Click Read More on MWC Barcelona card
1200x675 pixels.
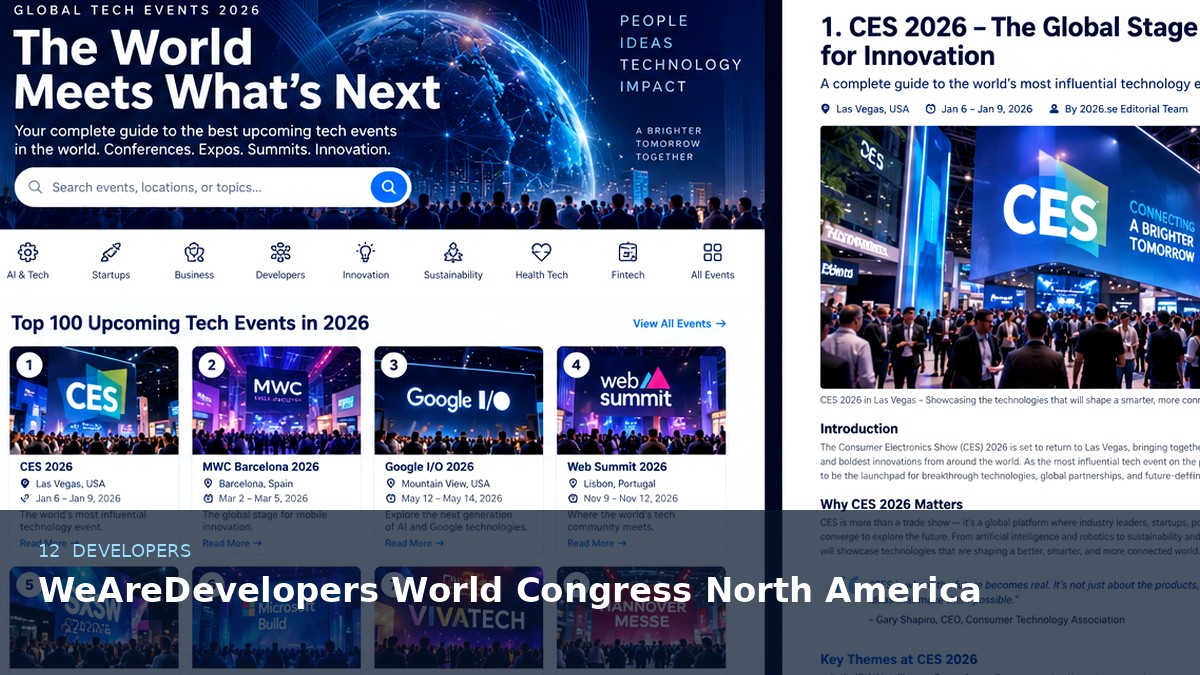click(x=232, y=543)
